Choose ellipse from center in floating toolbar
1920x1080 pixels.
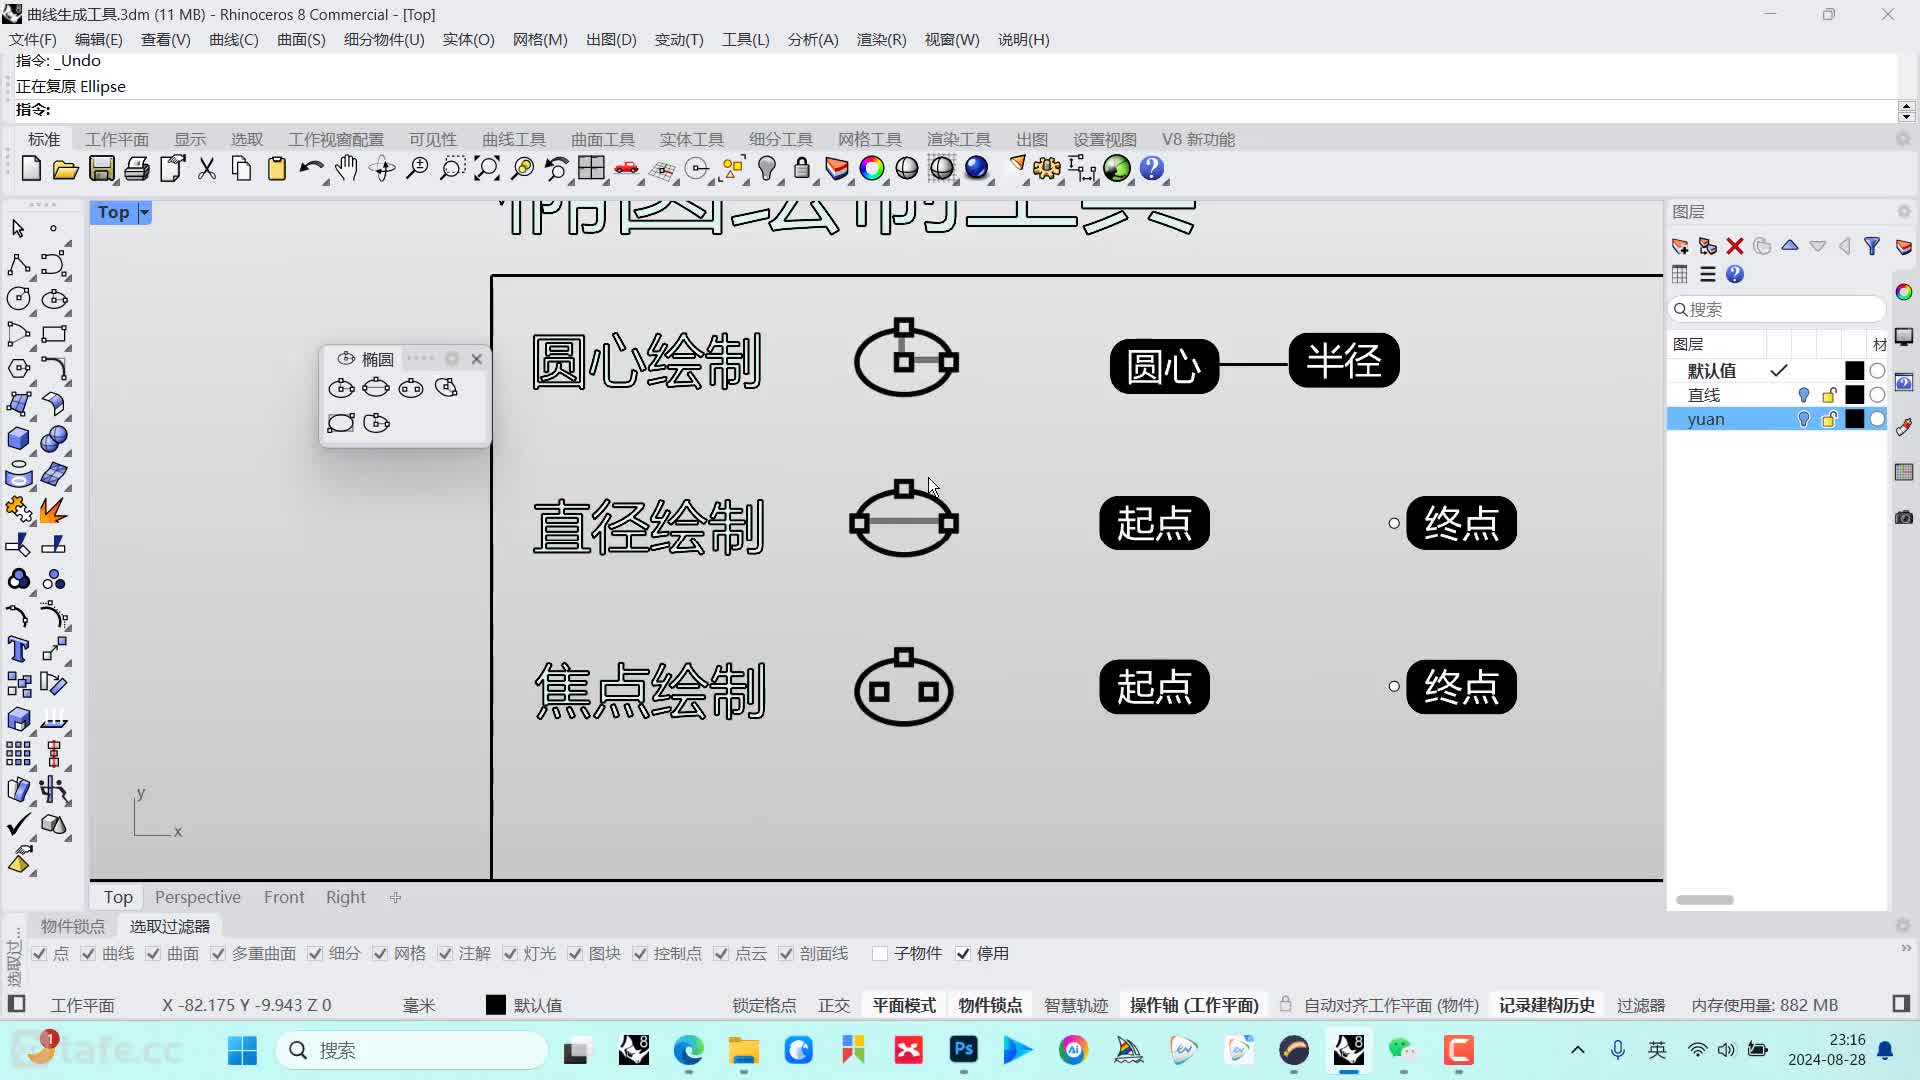[x=341, y=388]
